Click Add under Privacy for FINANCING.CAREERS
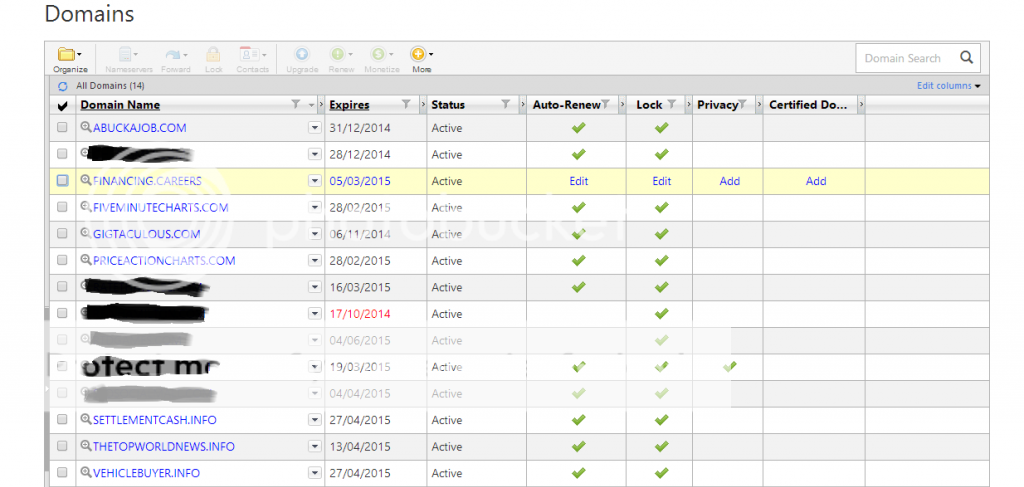 (729, 181)
